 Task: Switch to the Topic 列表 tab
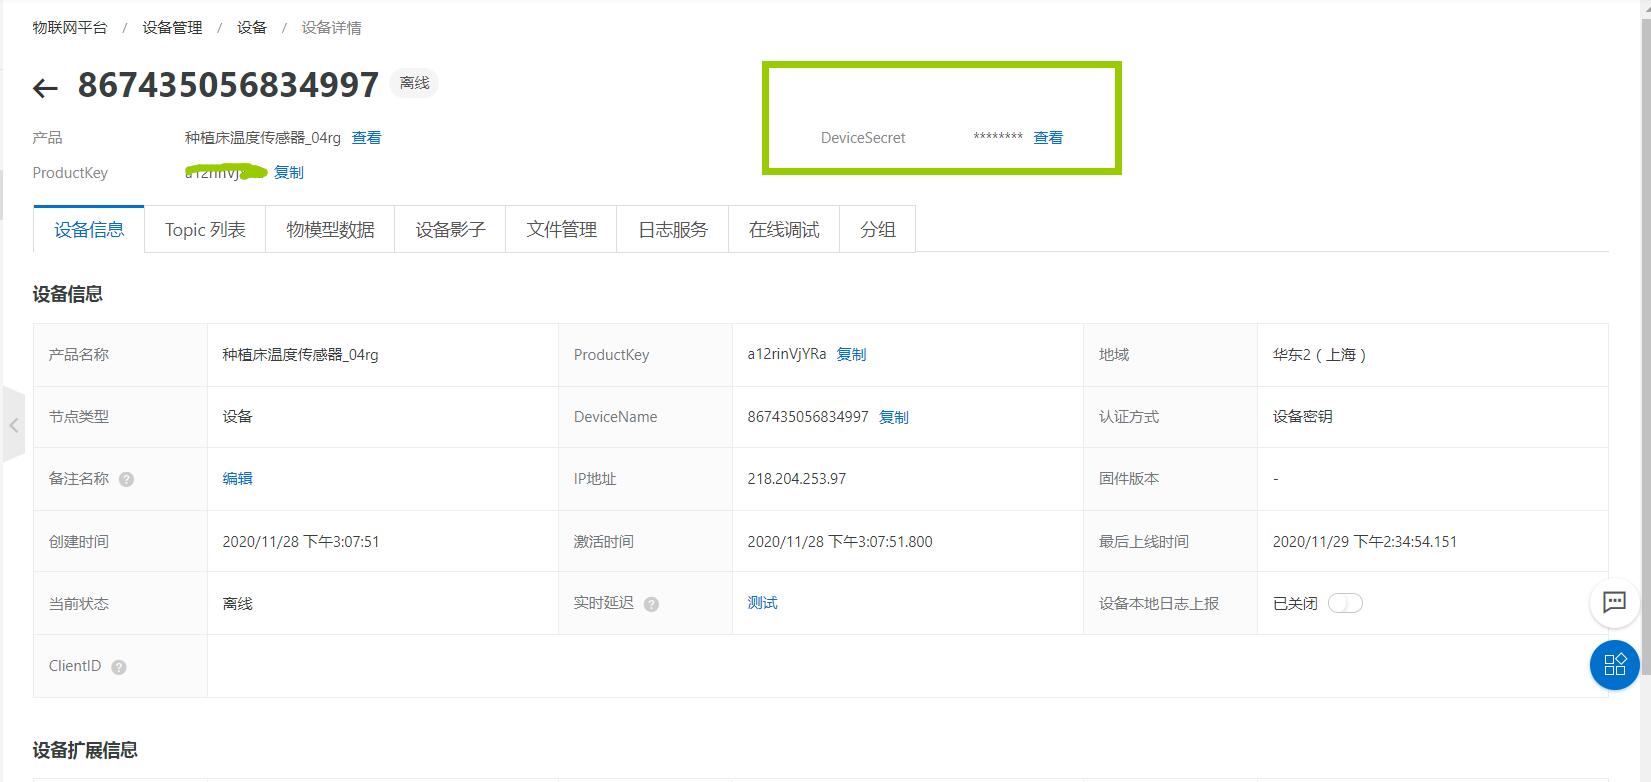[205, 230]
